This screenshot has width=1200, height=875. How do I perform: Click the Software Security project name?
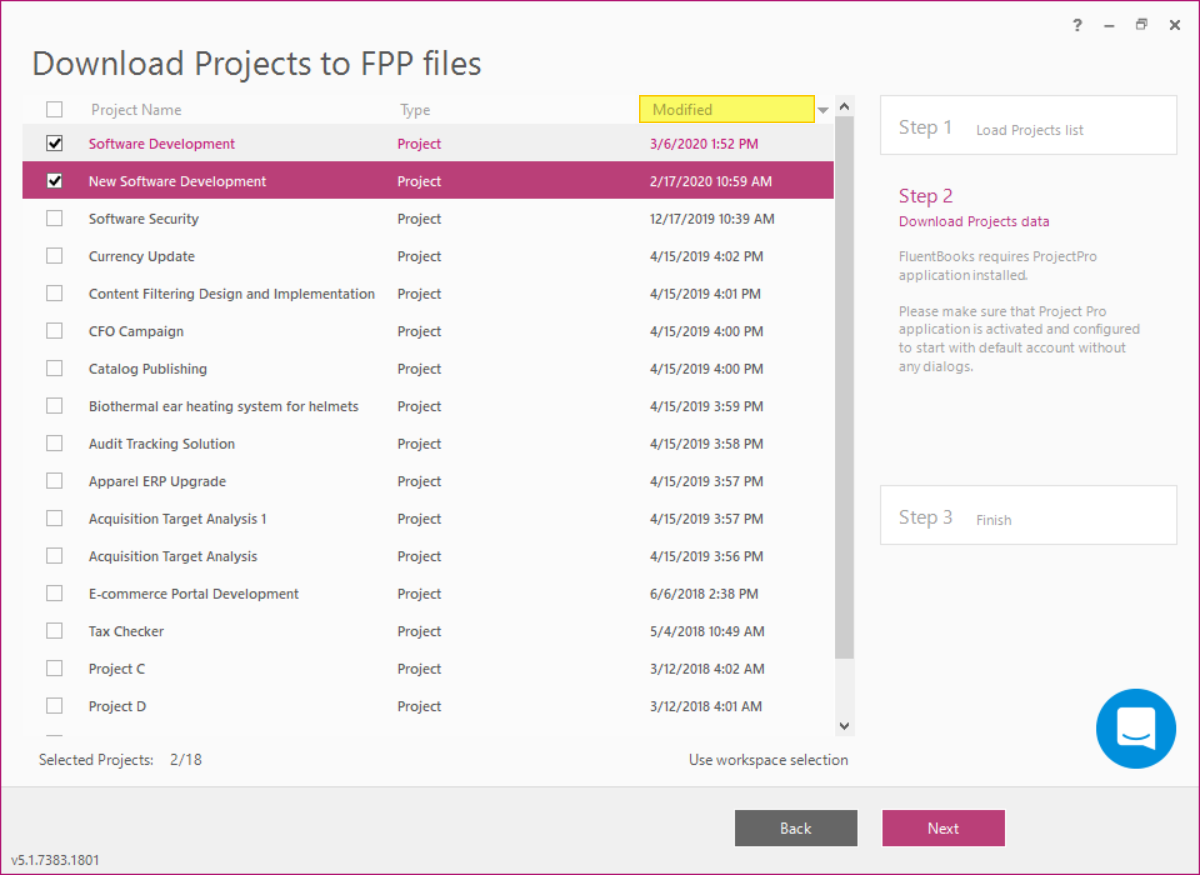click(x=144, y=219)
